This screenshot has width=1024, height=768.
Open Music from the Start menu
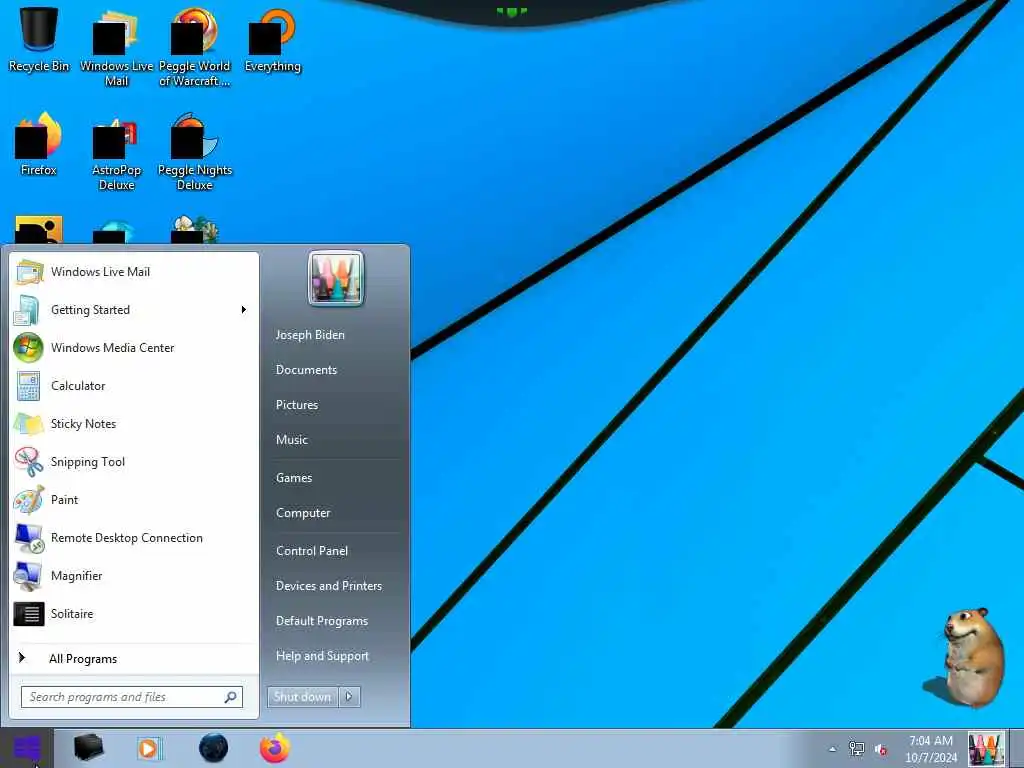point(291,440)
